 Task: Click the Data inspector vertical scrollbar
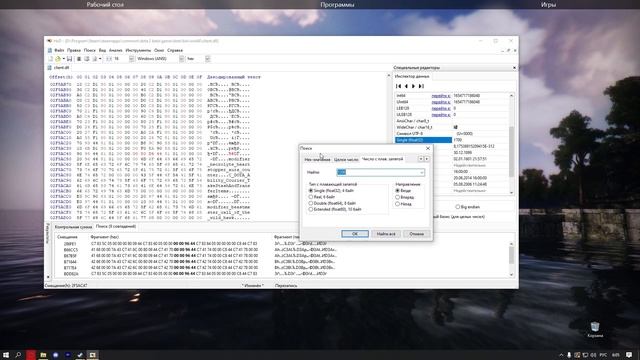pos(511,144)
